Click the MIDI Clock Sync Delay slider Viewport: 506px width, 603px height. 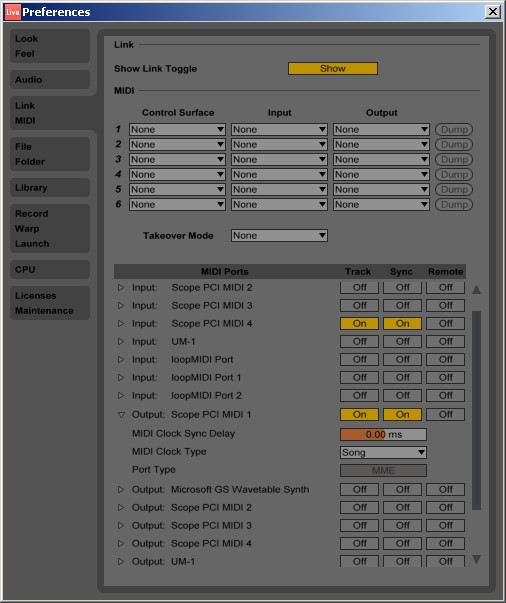(383, 435)
